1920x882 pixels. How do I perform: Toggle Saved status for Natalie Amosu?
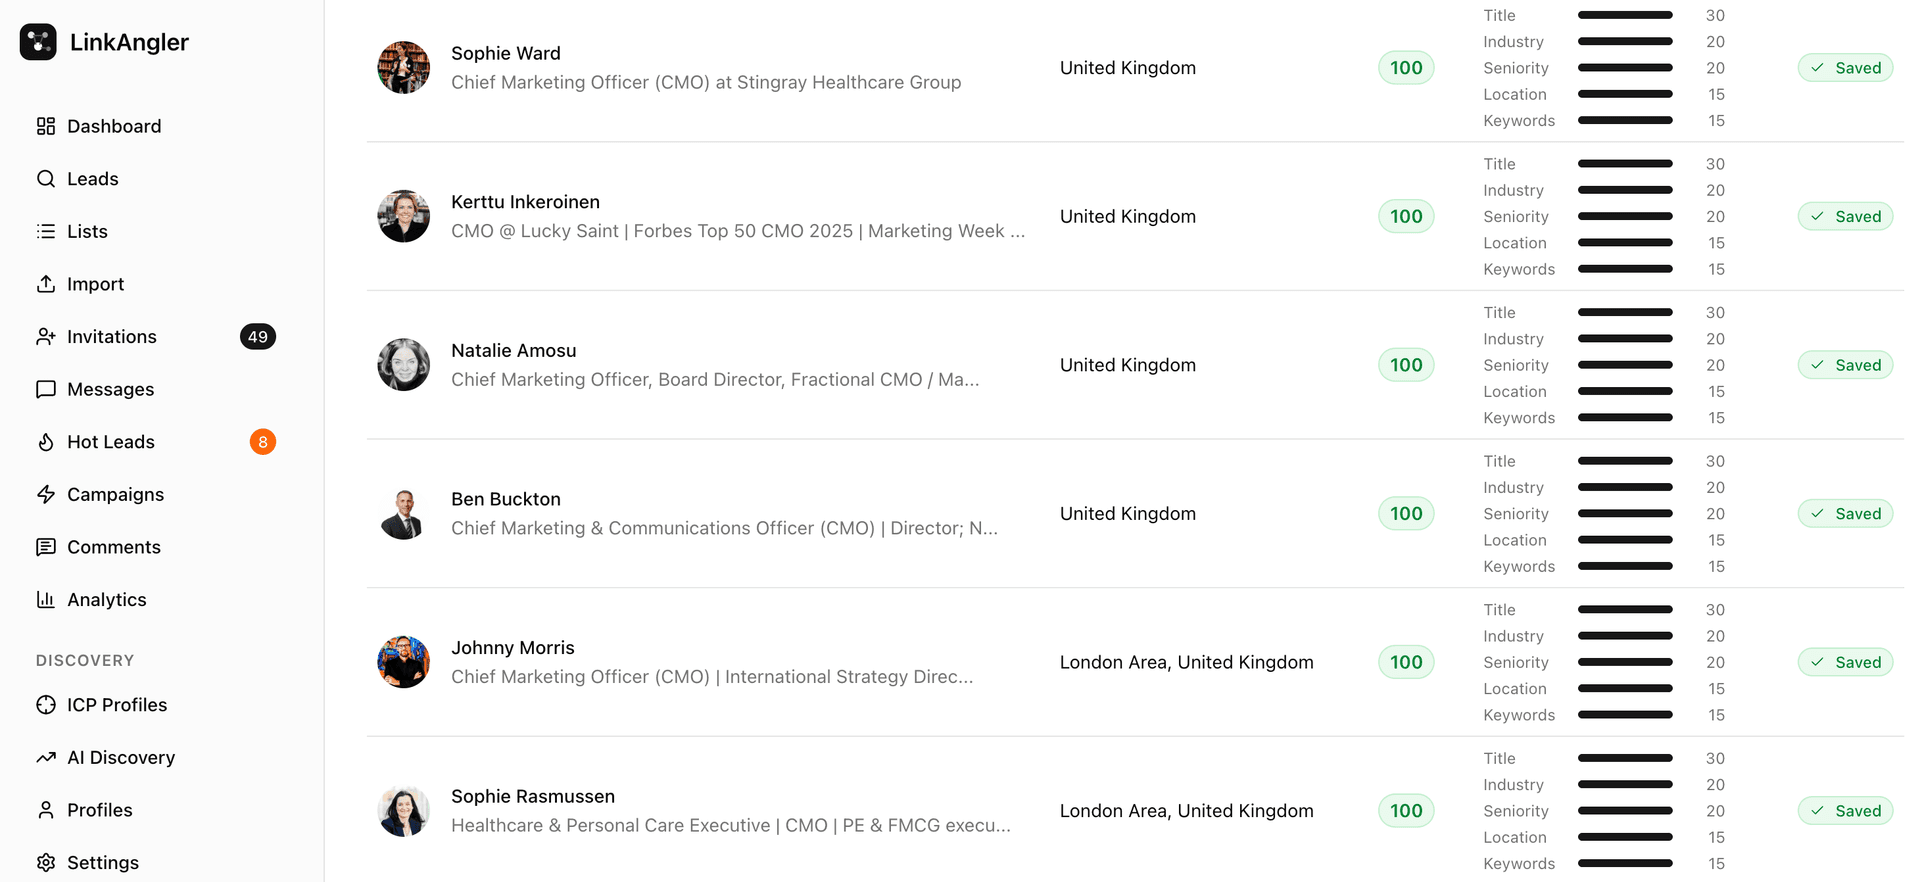(1845, 365)
